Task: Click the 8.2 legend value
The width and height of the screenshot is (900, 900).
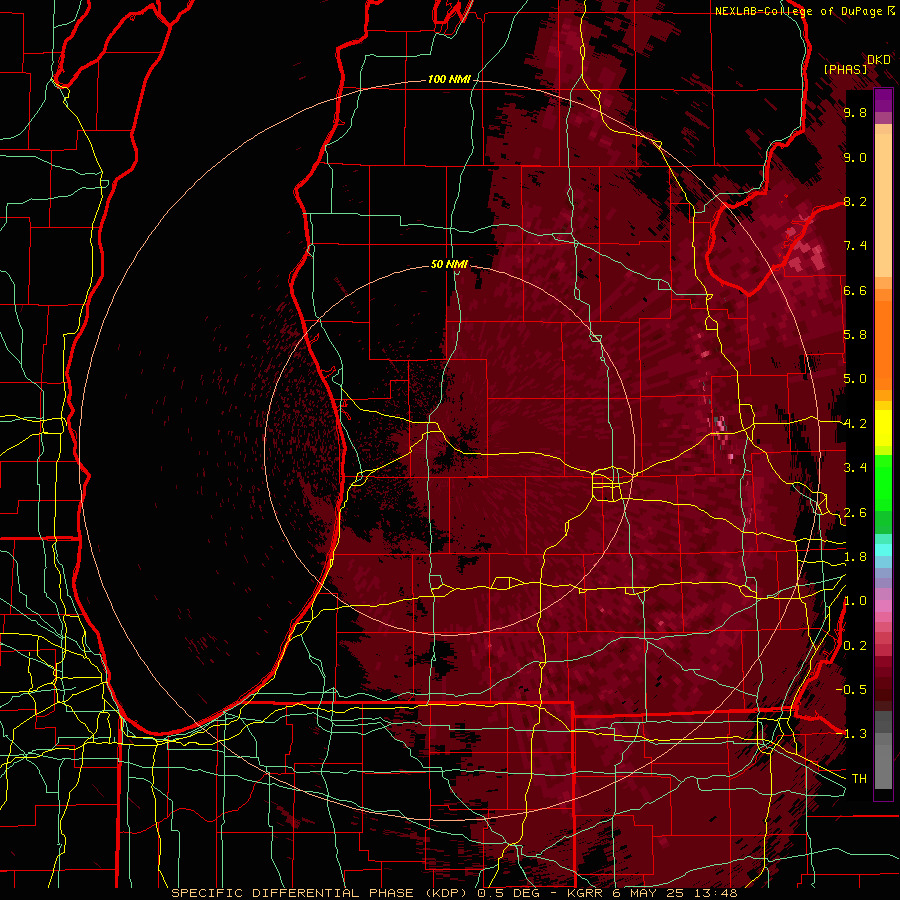Action: click(x=855, y=201)
